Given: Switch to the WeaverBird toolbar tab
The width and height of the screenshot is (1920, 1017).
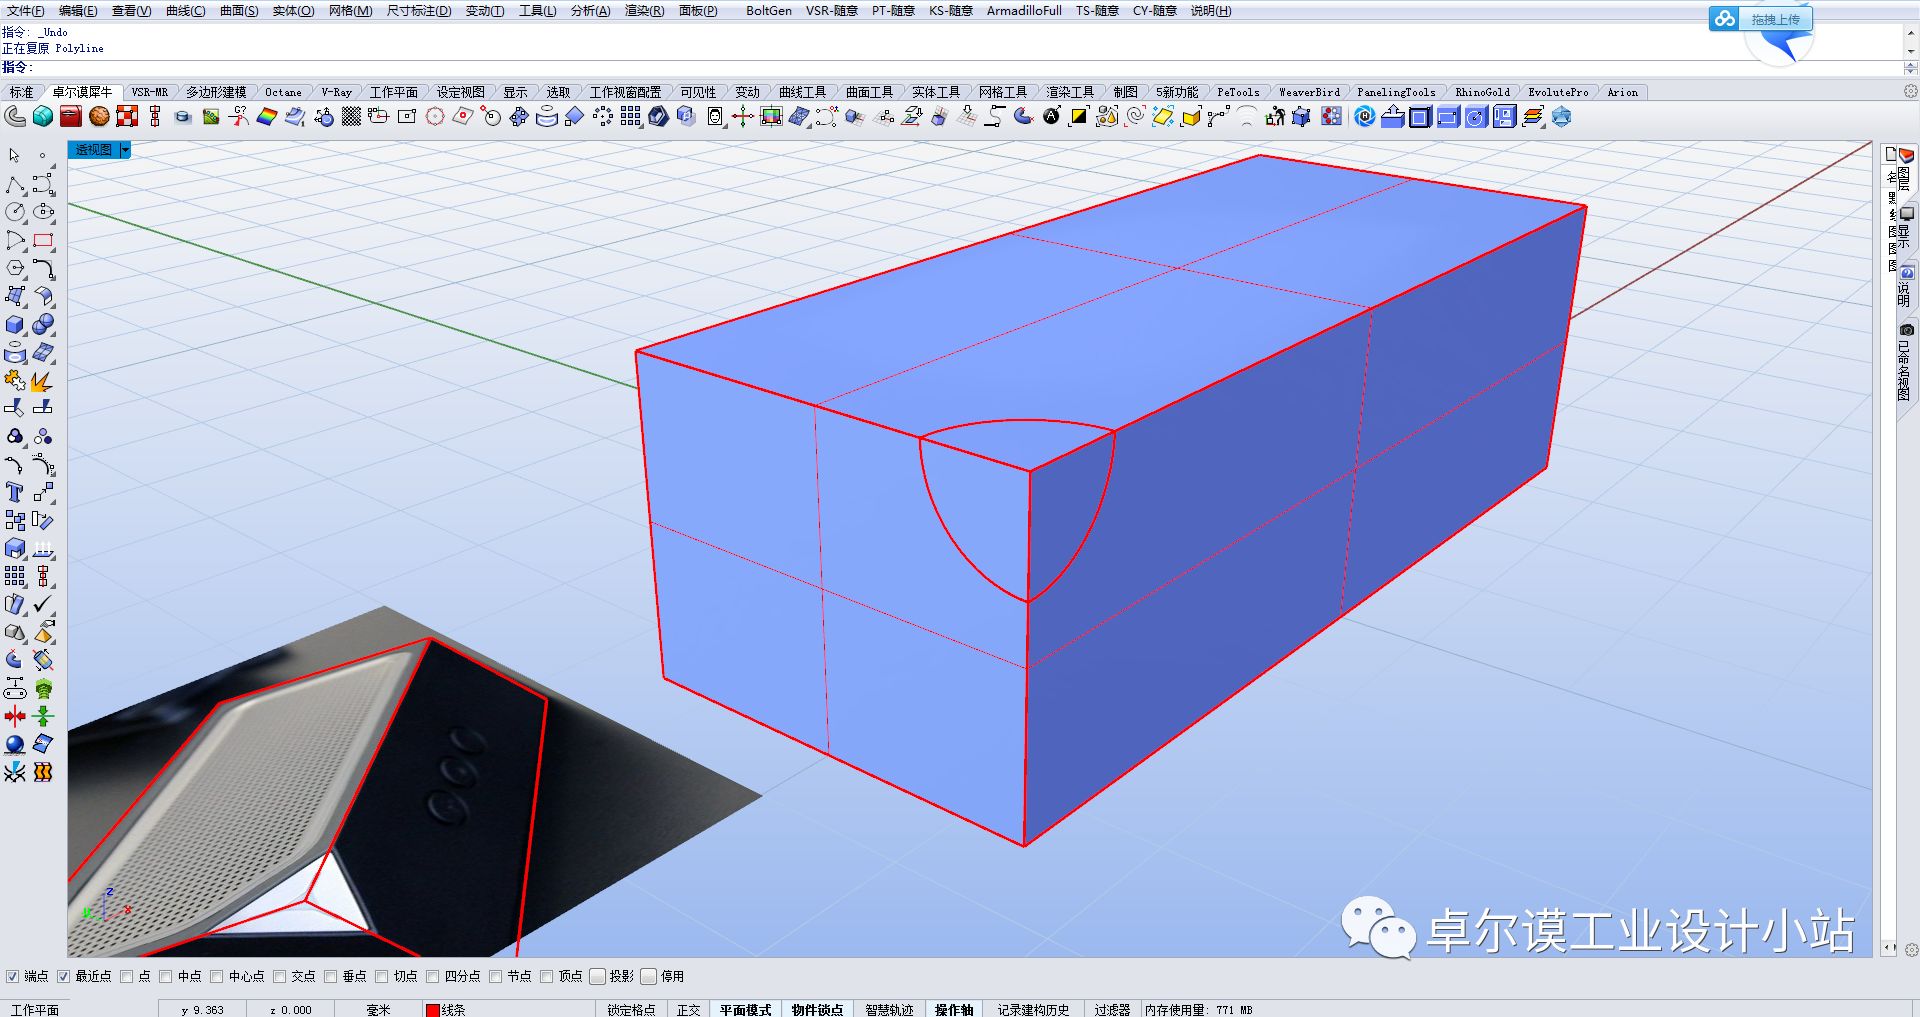Looking at the screenshot, I should click(x=1309, y=92).
